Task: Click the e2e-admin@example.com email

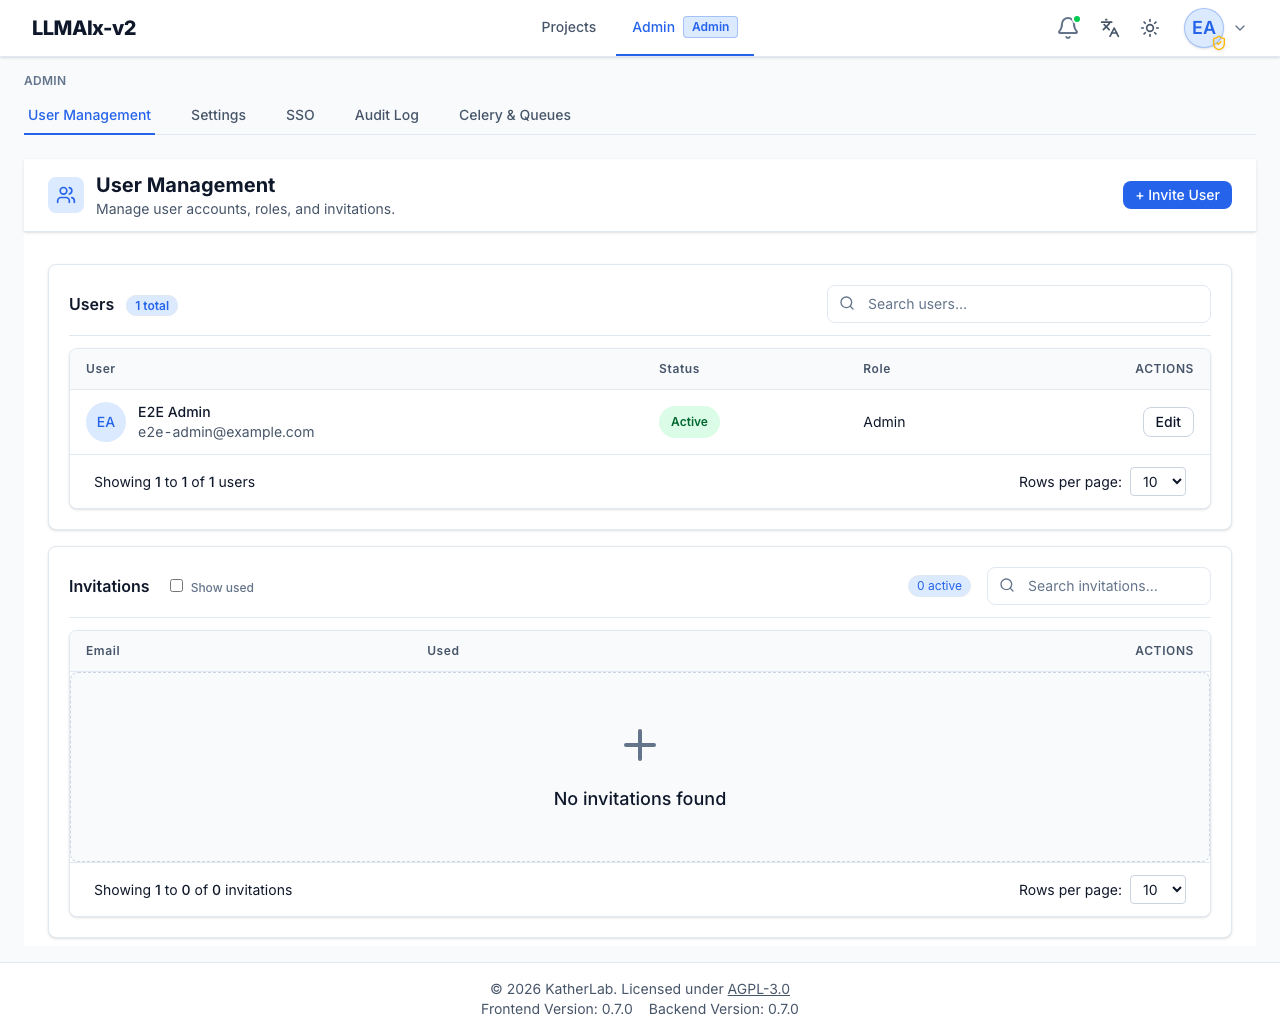Action: (x=226, y=432)
